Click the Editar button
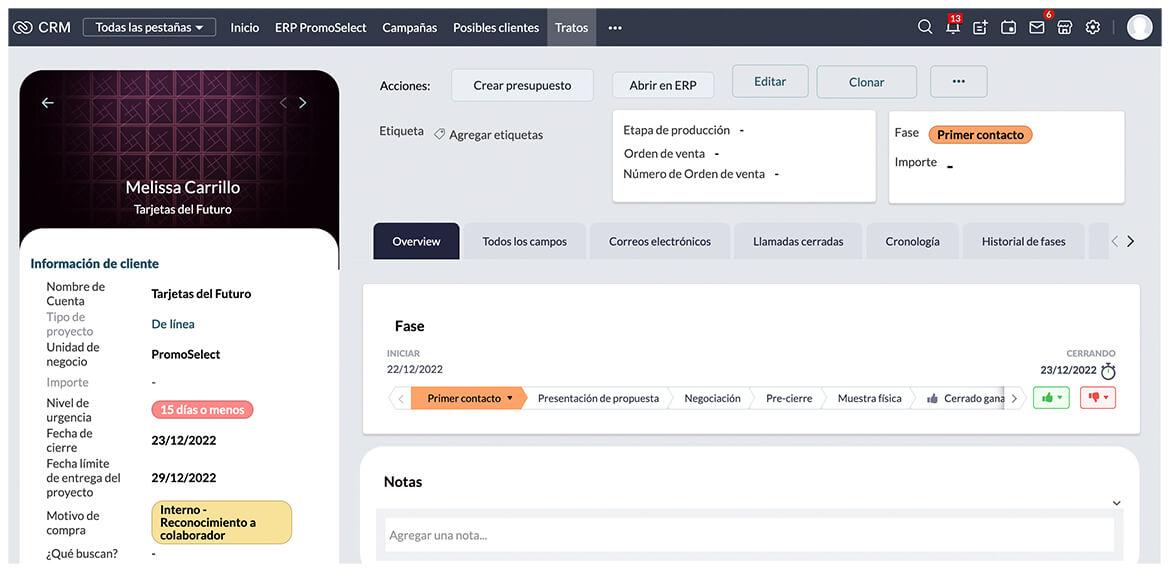 tap(770, 81)
